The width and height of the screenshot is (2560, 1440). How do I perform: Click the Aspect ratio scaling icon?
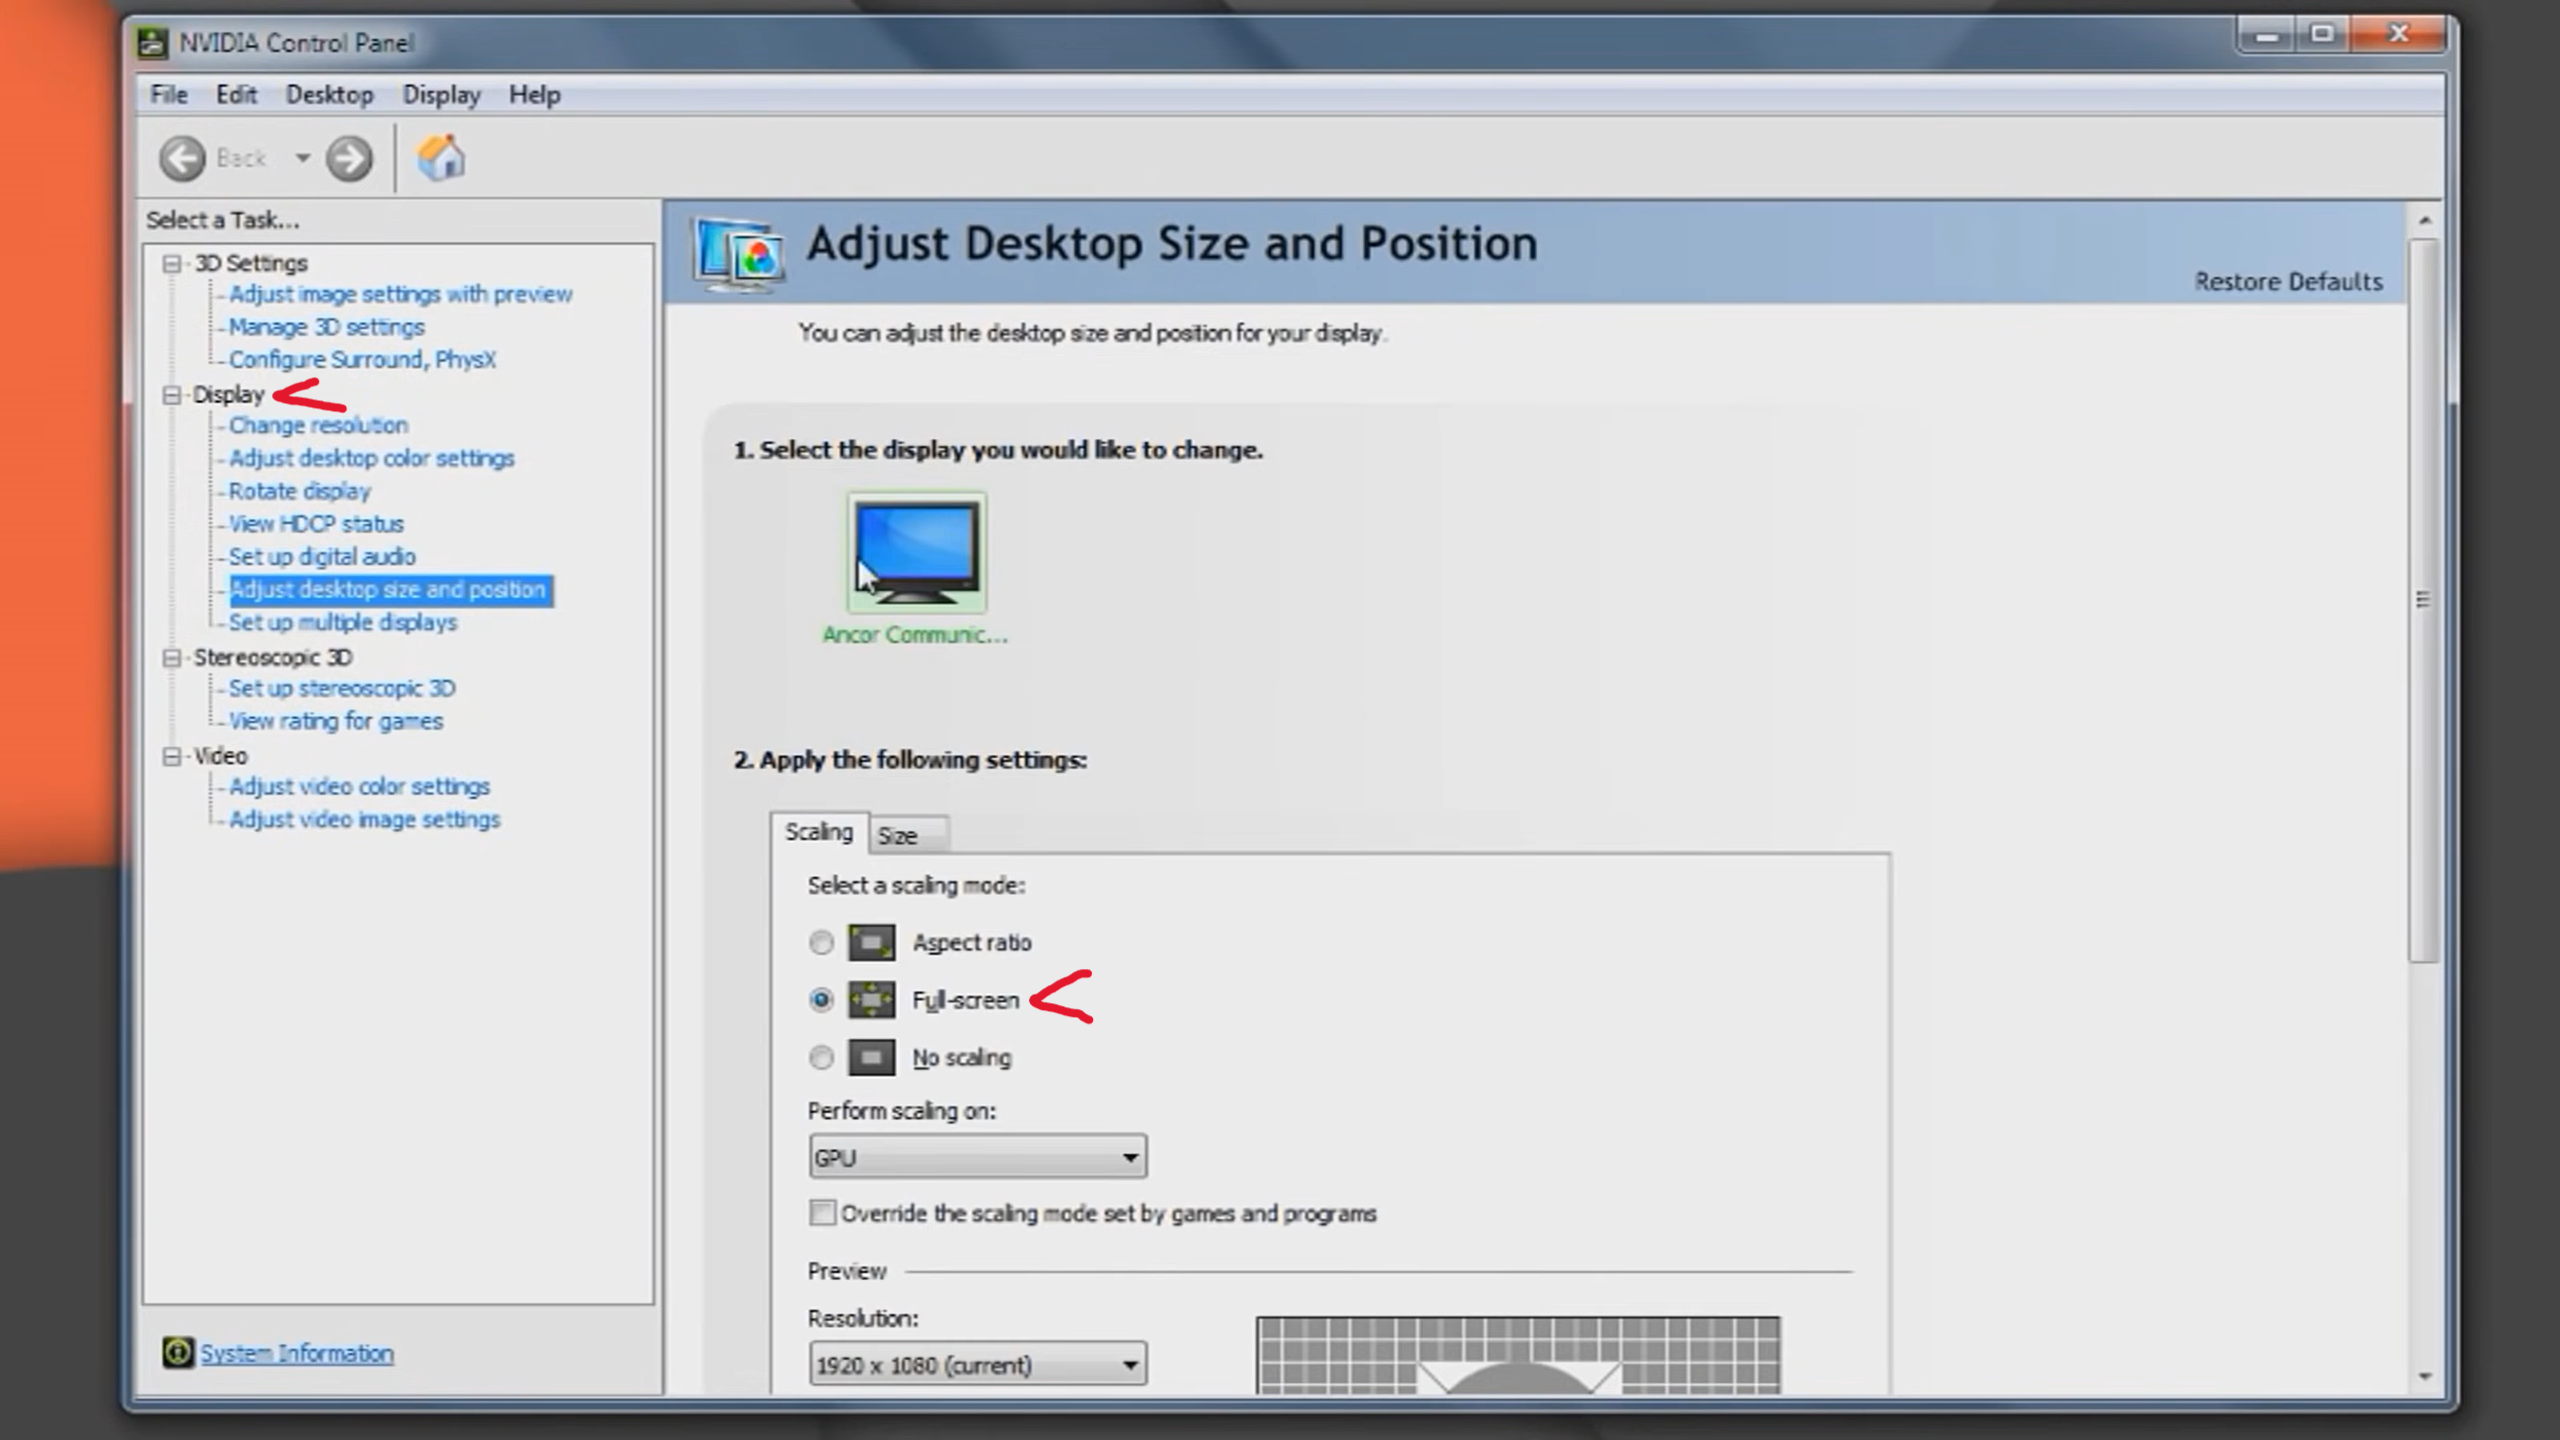click(871, 942)
